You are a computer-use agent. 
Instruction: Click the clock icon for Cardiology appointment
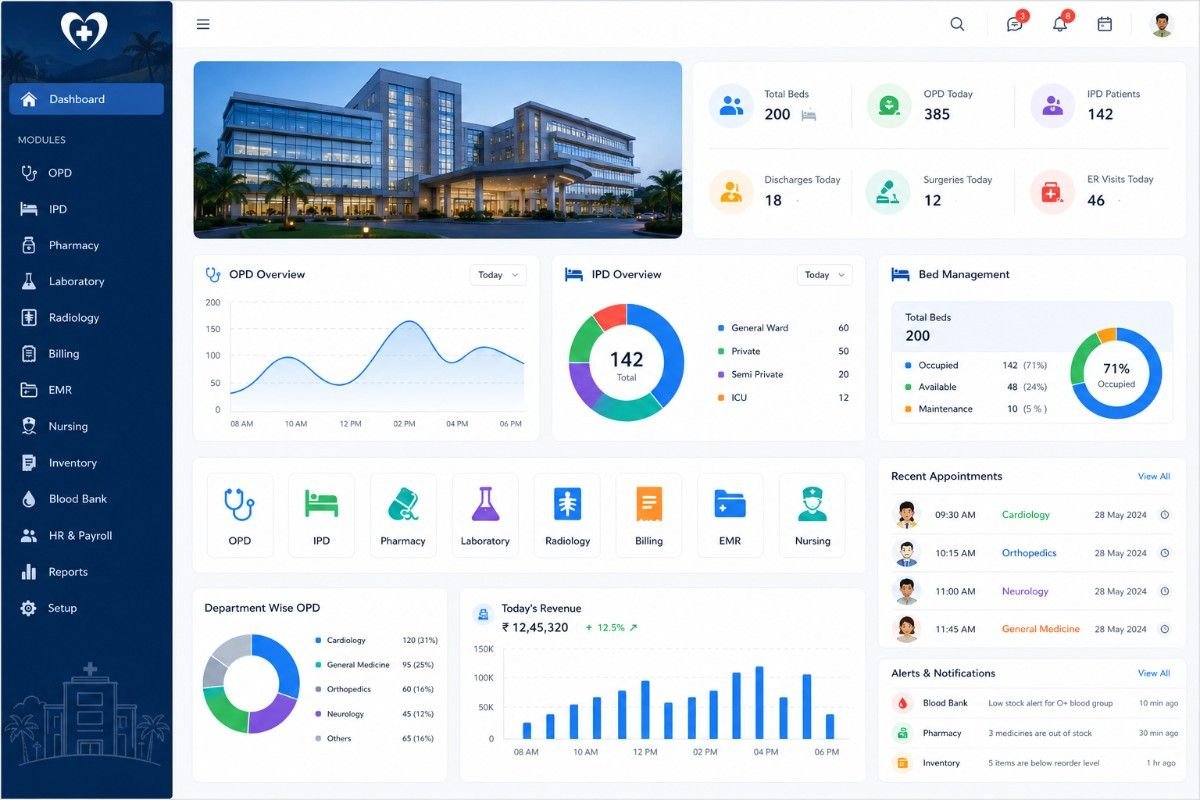[x=1165, y=515]
